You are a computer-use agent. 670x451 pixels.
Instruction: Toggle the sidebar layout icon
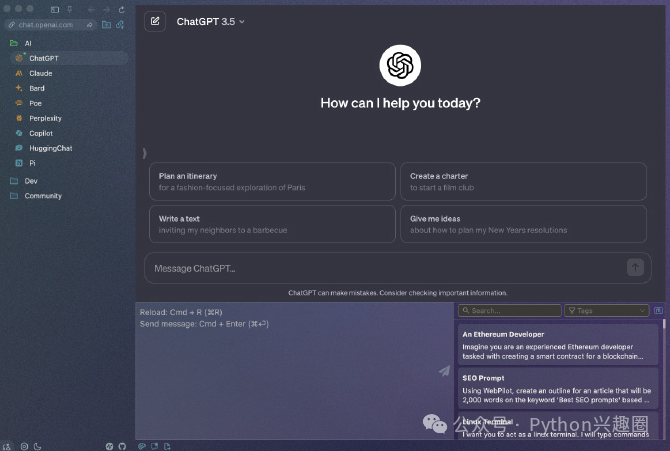pyautogui.click(x=55, y=9)
